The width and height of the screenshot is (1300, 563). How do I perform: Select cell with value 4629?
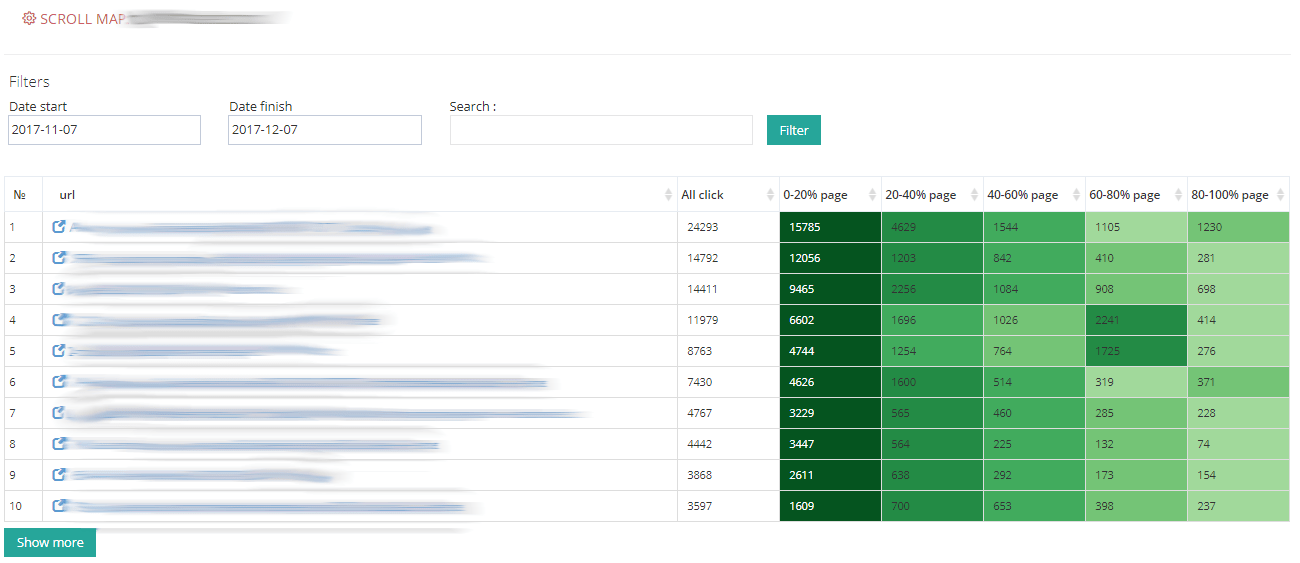pyautogui.click(x=932, y=227)
